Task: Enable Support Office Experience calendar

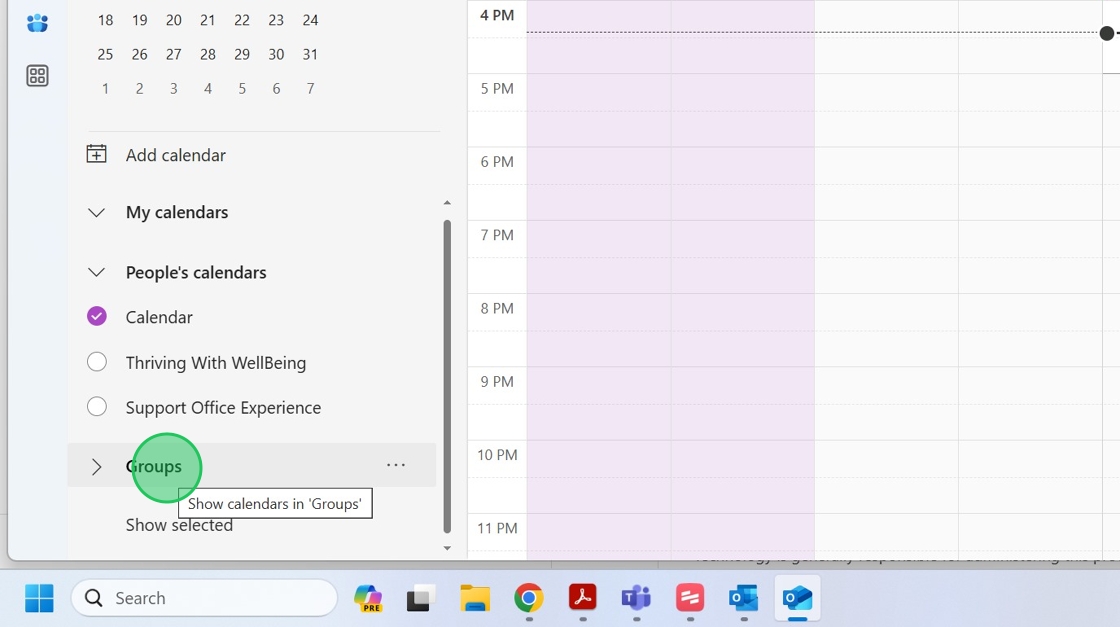Action: 97,407
